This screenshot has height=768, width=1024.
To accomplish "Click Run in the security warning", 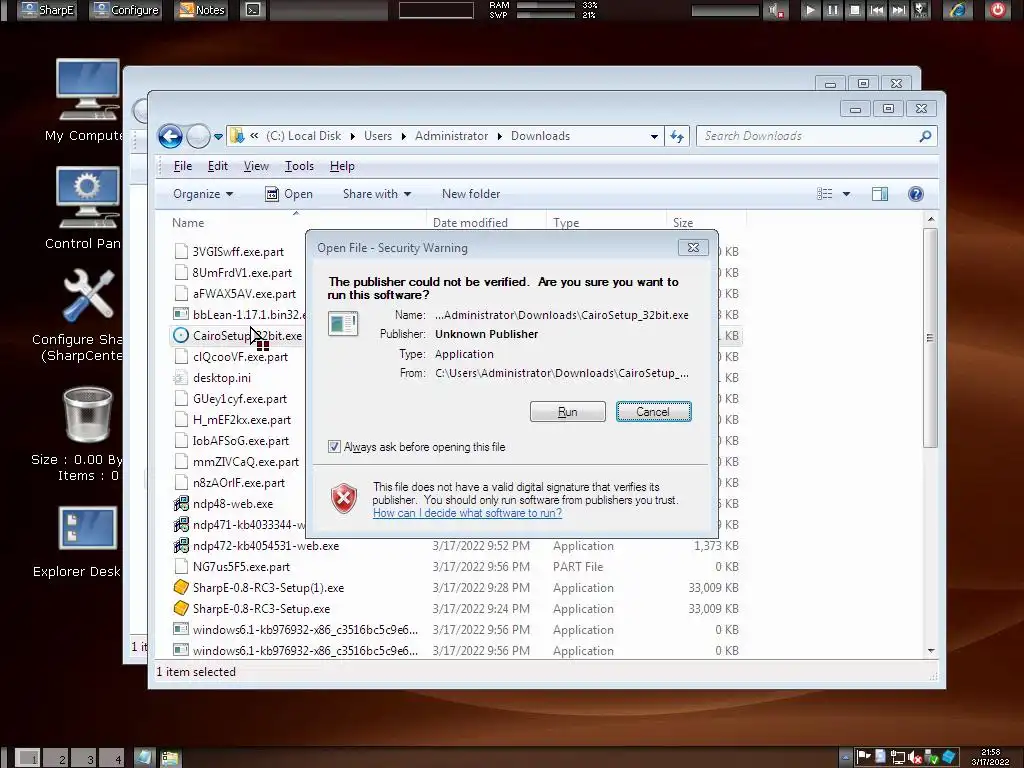I will 568,411.
